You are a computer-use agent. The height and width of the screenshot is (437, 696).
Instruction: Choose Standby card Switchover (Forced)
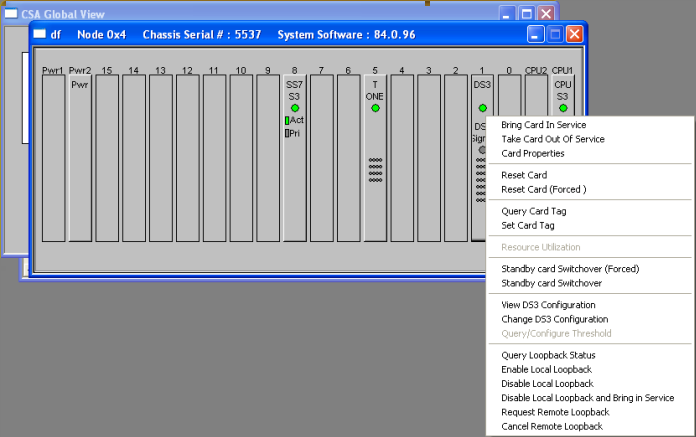point(569,269)
